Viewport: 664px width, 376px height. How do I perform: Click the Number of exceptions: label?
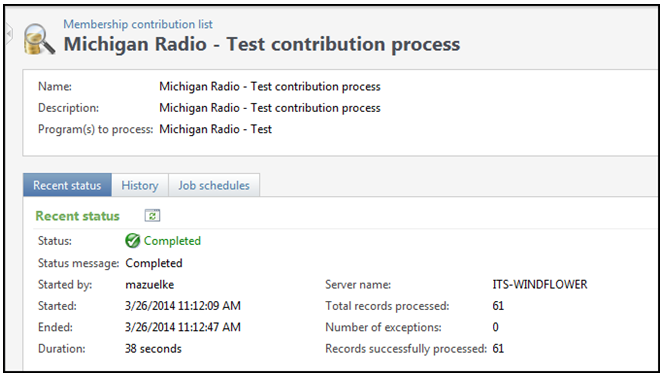coord(383,327)
